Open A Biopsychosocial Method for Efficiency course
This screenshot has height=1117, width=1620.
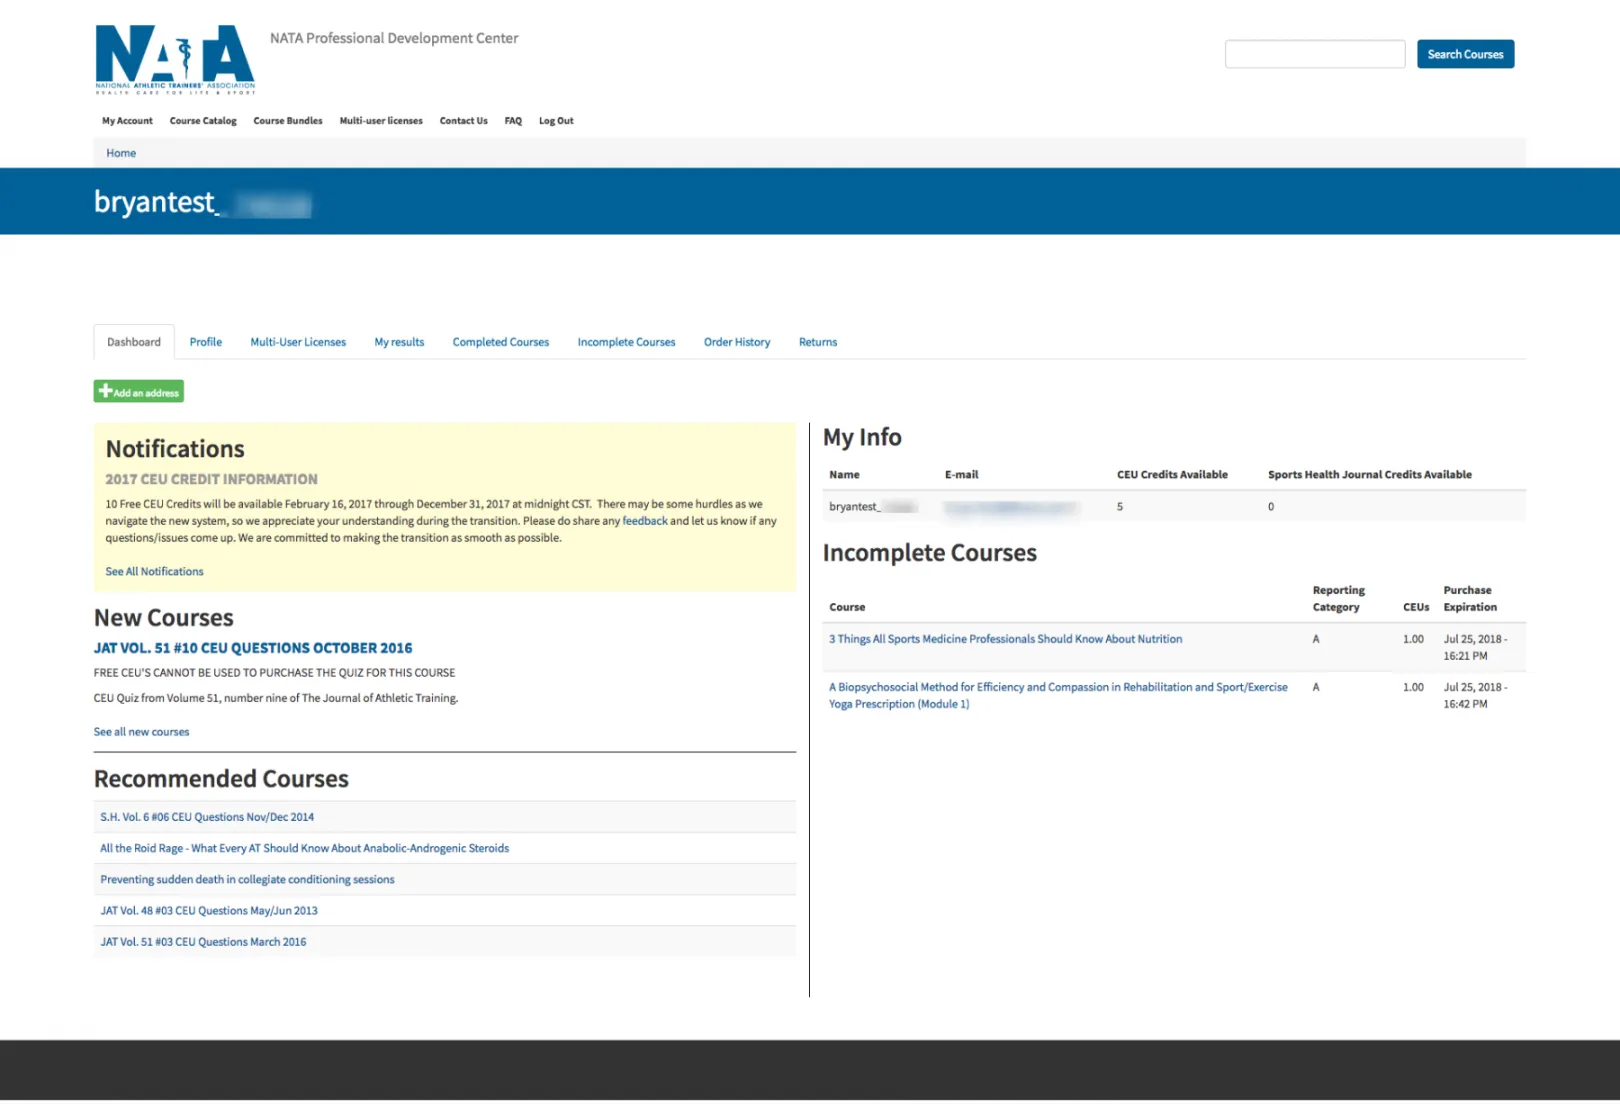click(x=1058, y=695)
